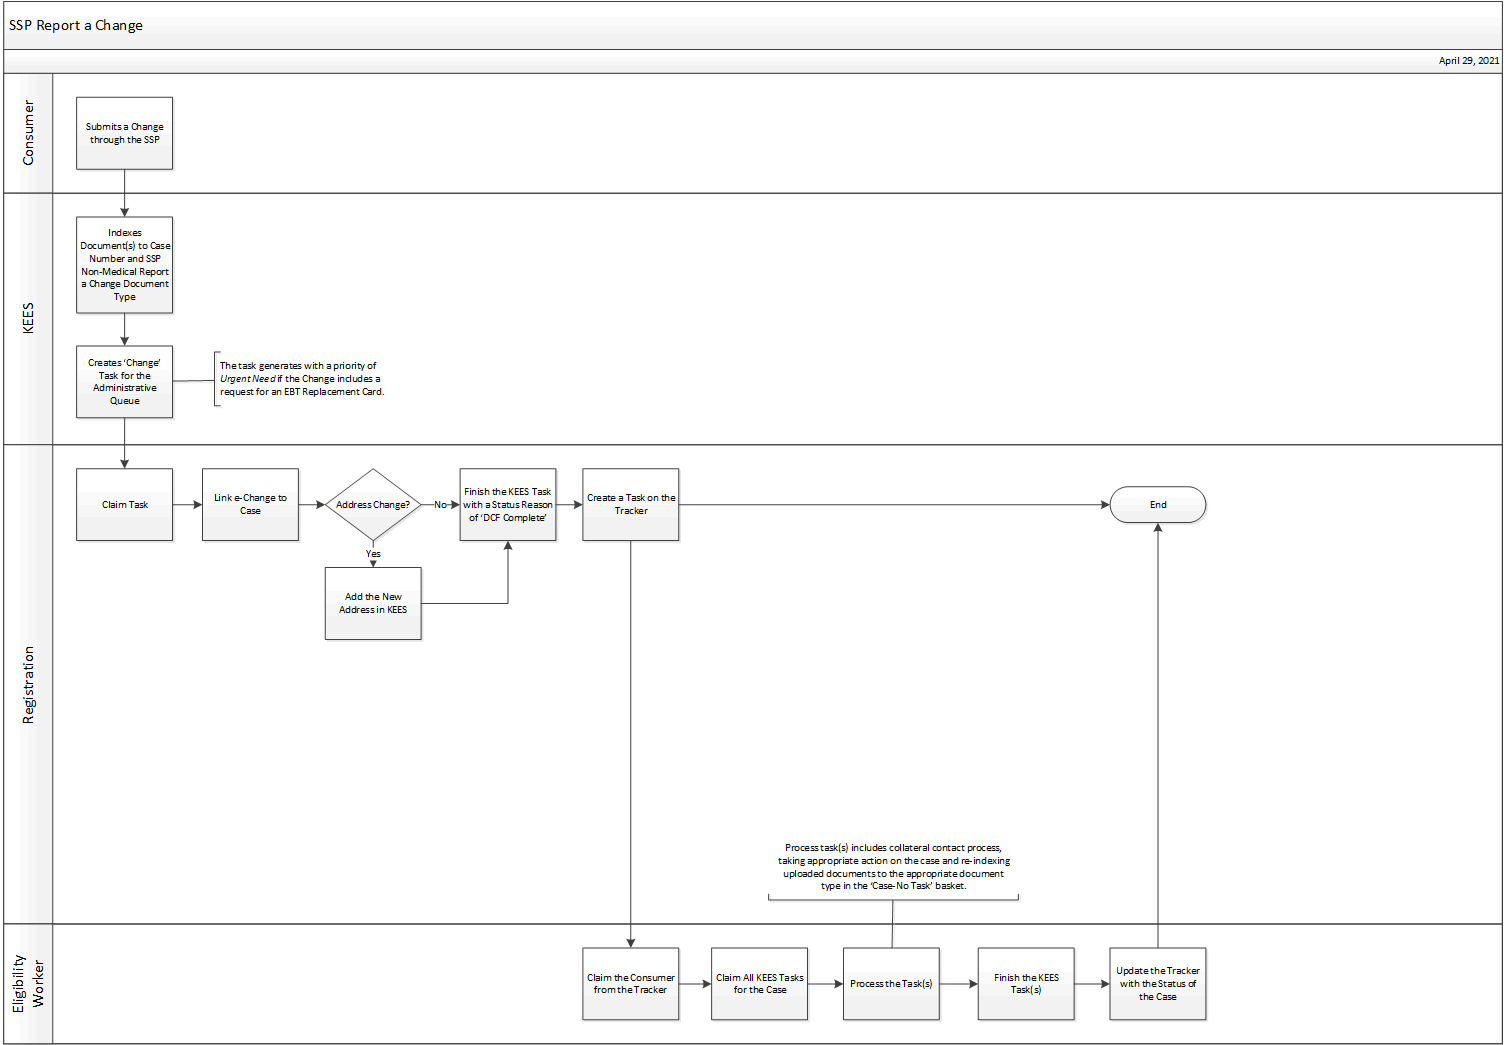Select the 'Process the Task(s)' box
Viewport: 1506px width, 1045px height.
pyautogui.click(x=891, y=984)
